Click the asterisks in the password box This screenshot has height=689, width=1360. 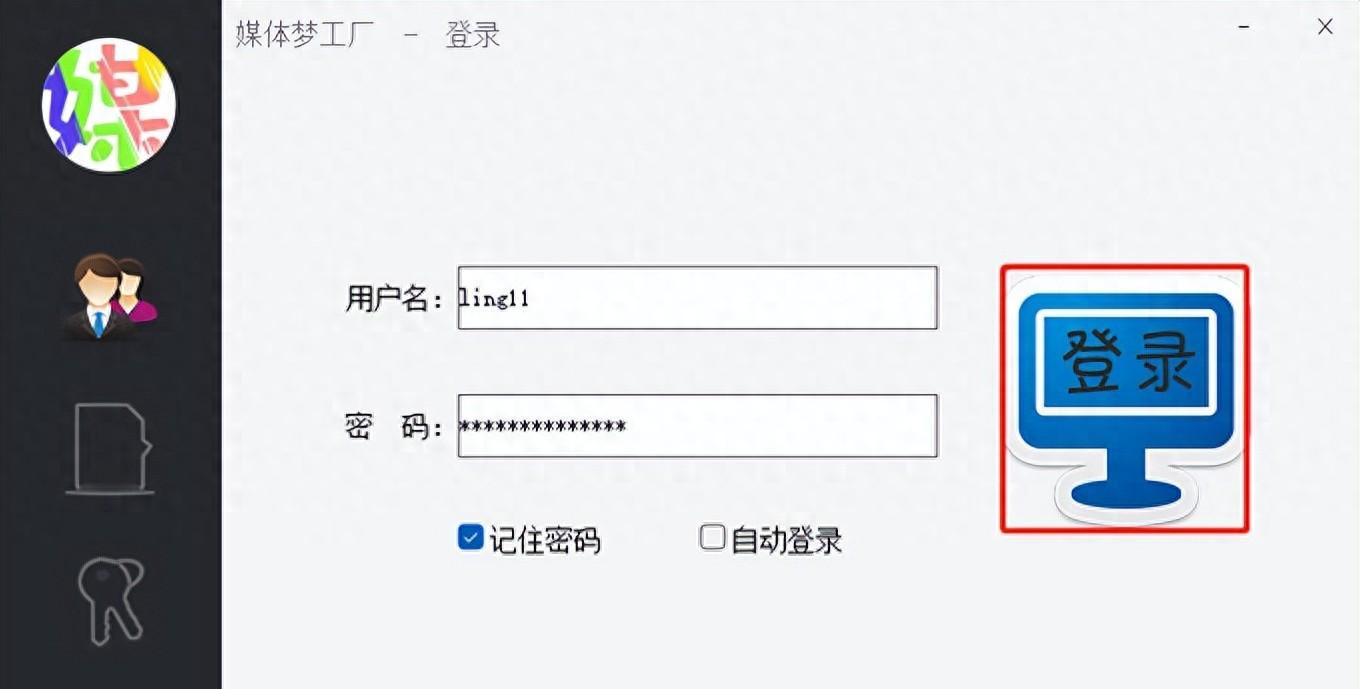click(x=542, y=427)
